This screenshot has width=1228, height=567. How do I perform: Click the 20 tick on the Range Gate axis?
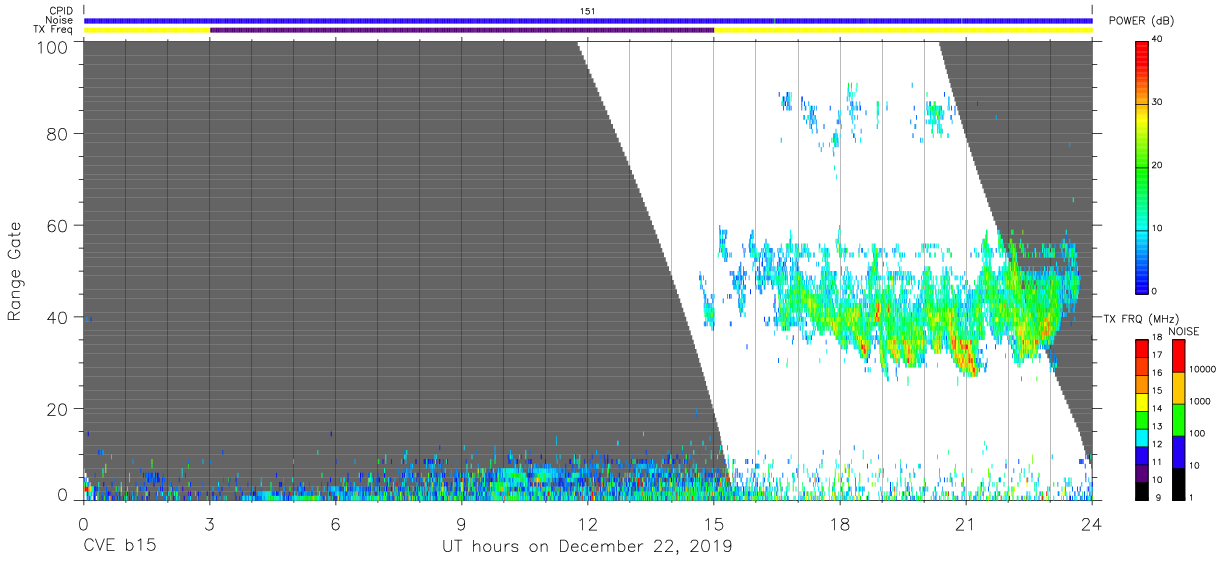click(57, 409)
